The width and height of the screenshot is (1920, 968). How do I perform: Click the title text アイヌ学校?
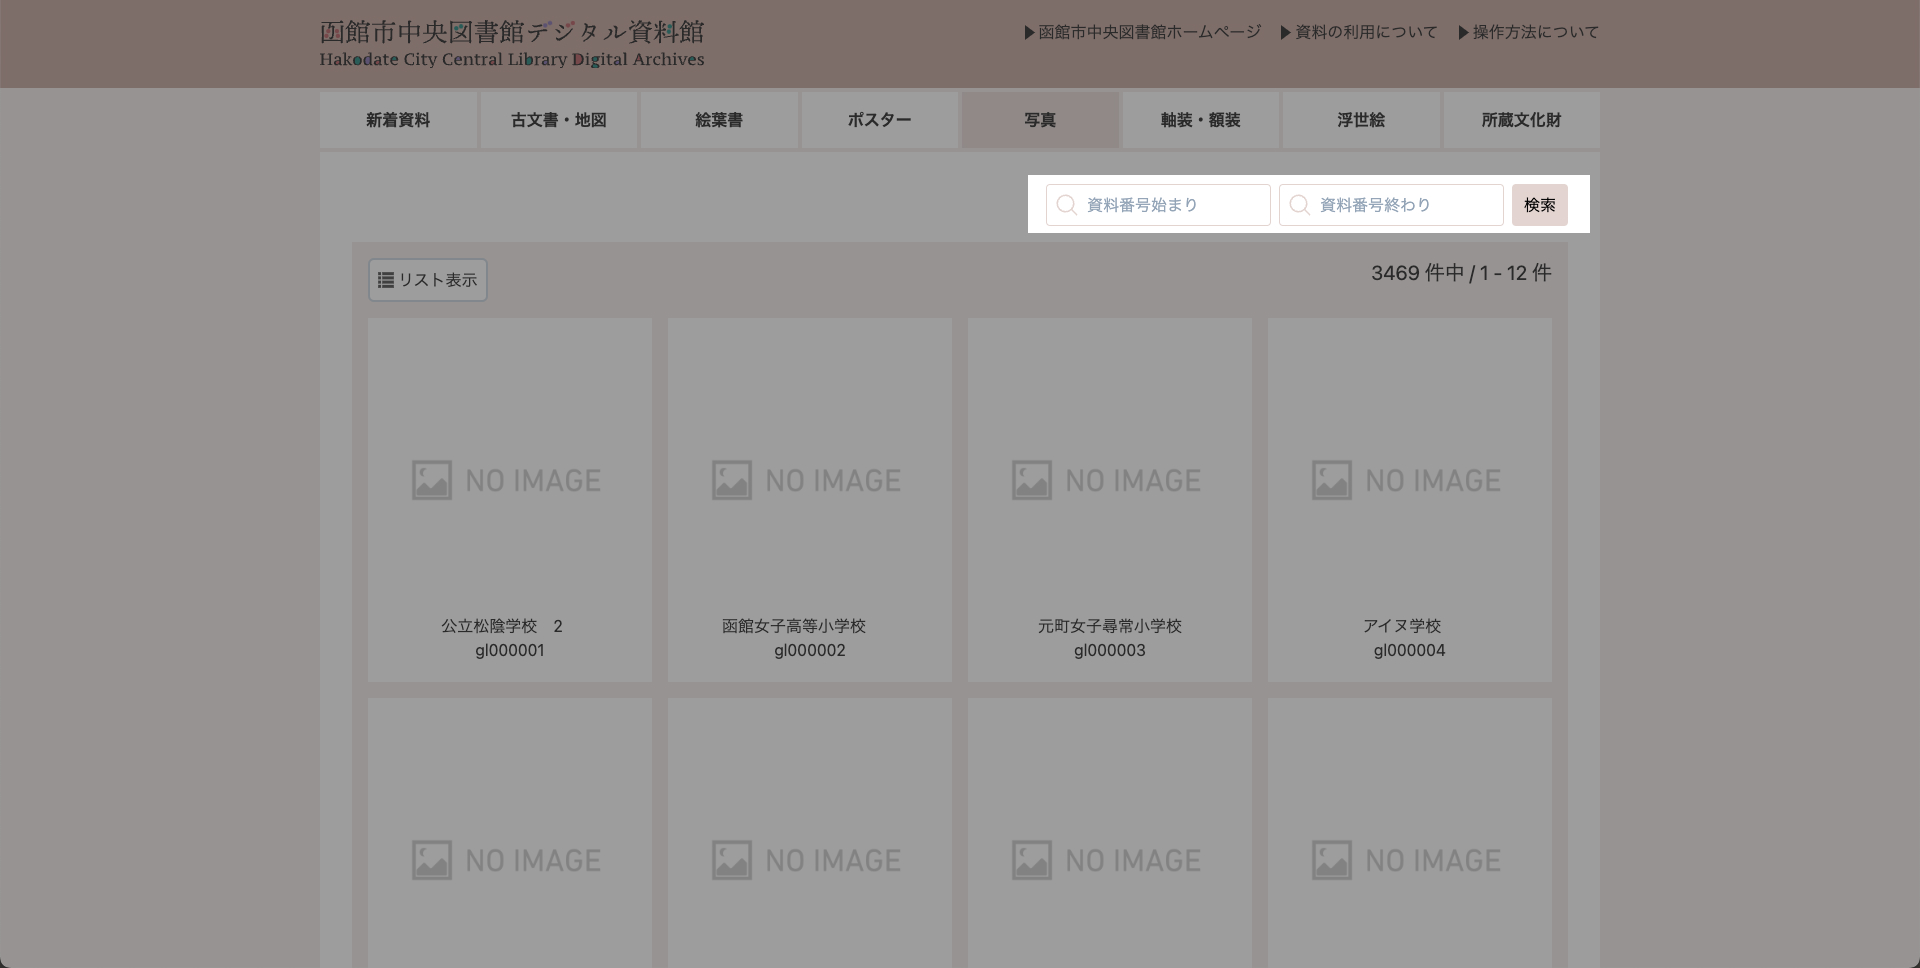coord(1402,626)
